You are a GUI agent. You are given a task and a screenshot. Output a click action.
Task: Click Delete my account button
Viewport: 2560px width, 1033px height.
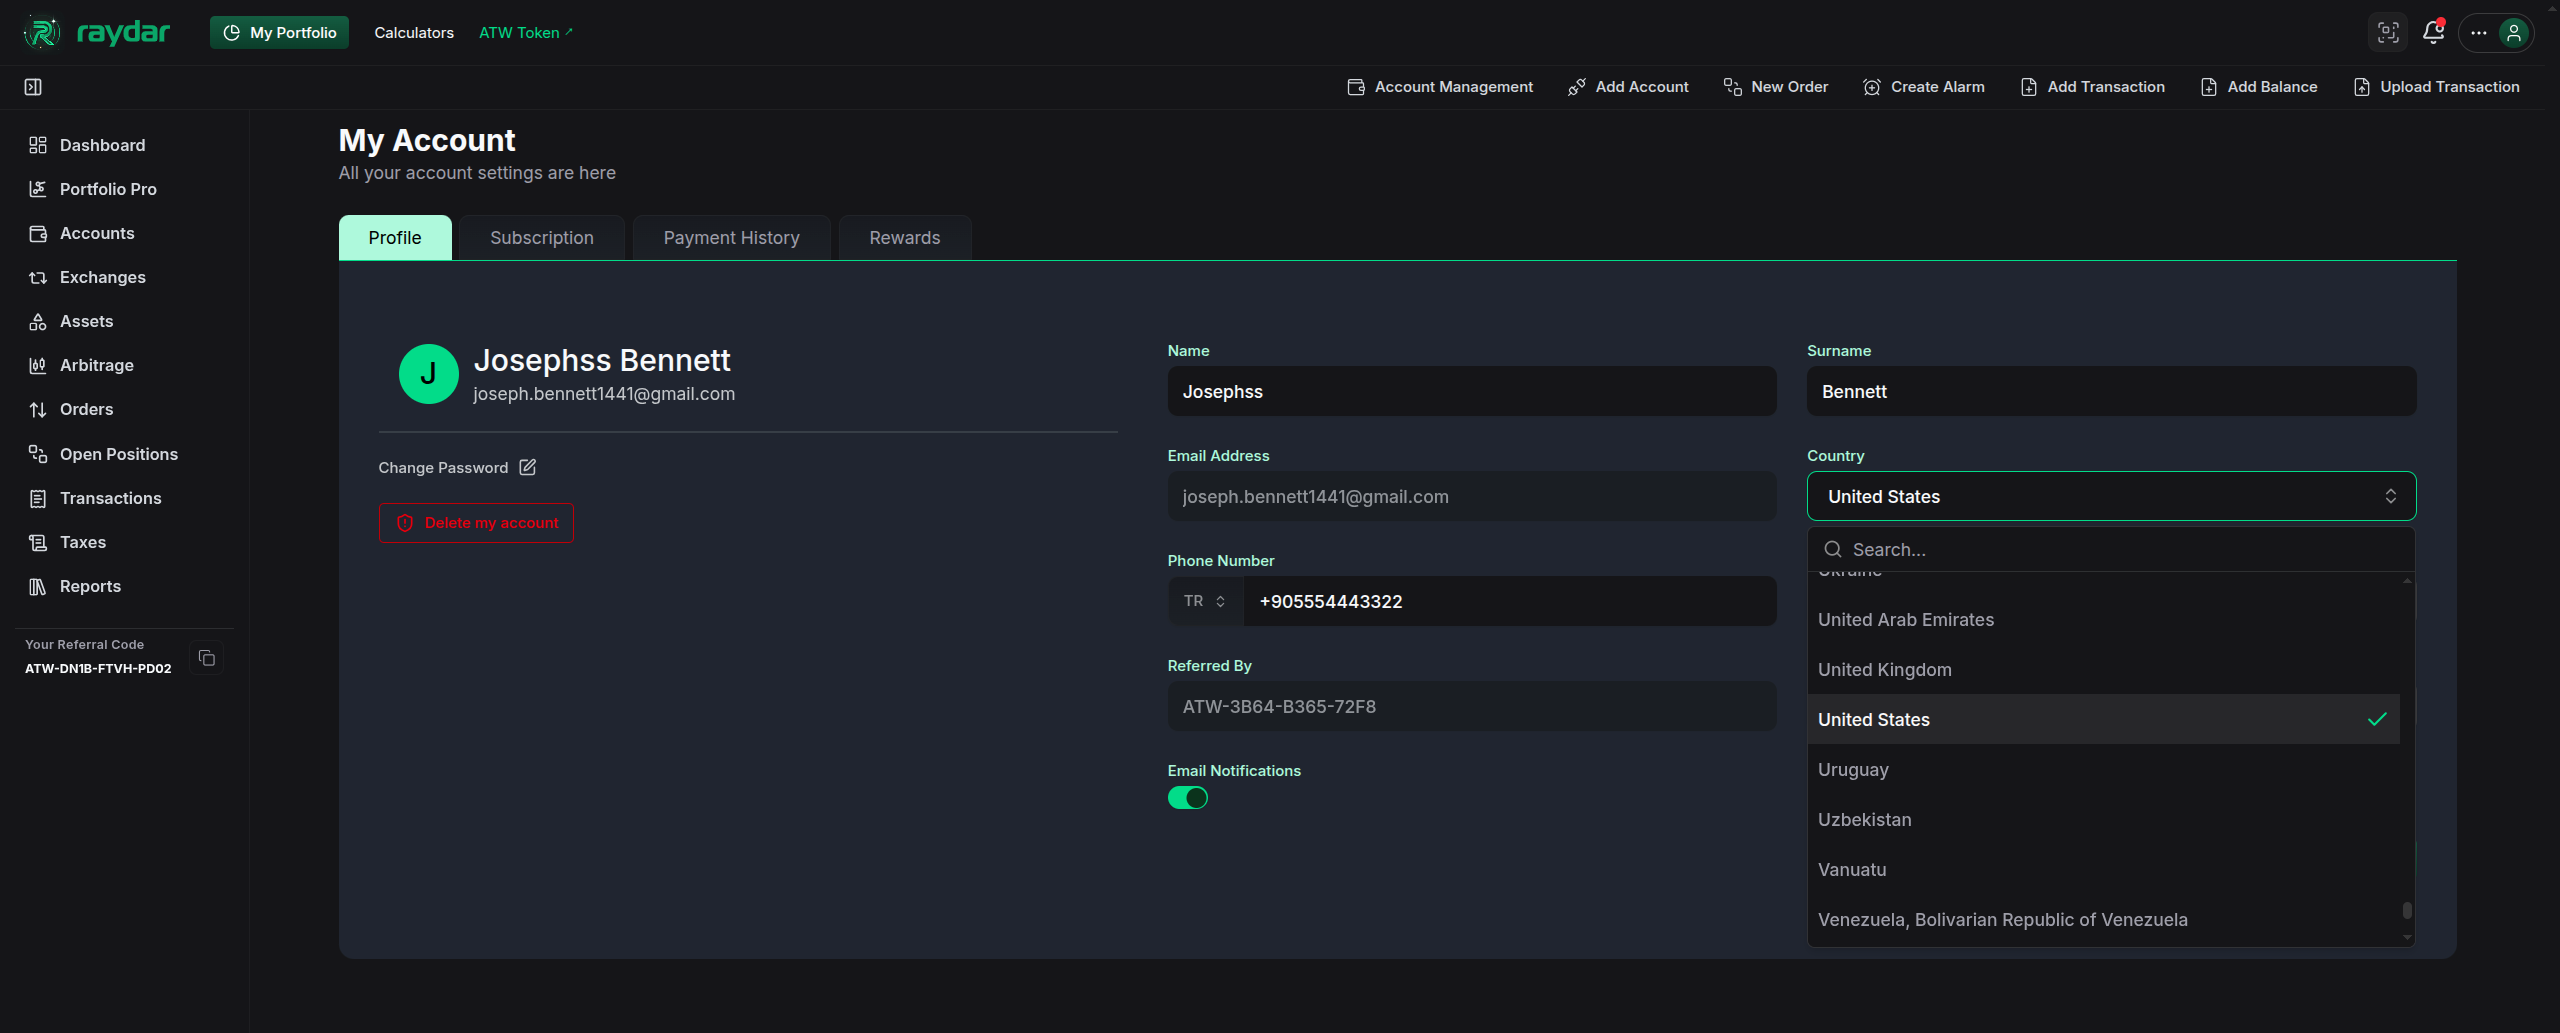click(x=476, y=523)
